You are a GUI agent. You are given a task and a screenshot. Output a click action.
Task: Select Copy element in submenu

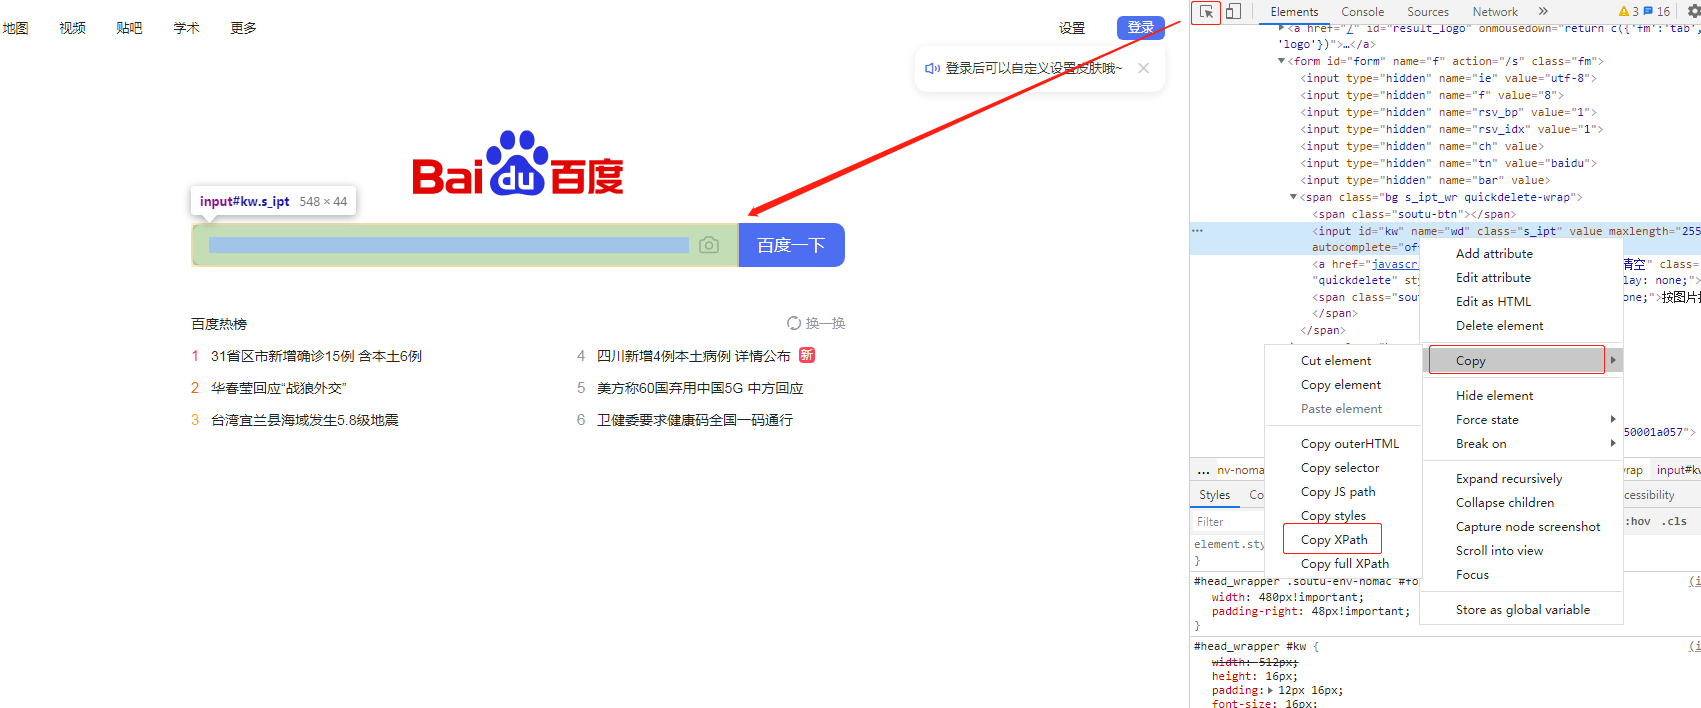tap(1341, 385)
